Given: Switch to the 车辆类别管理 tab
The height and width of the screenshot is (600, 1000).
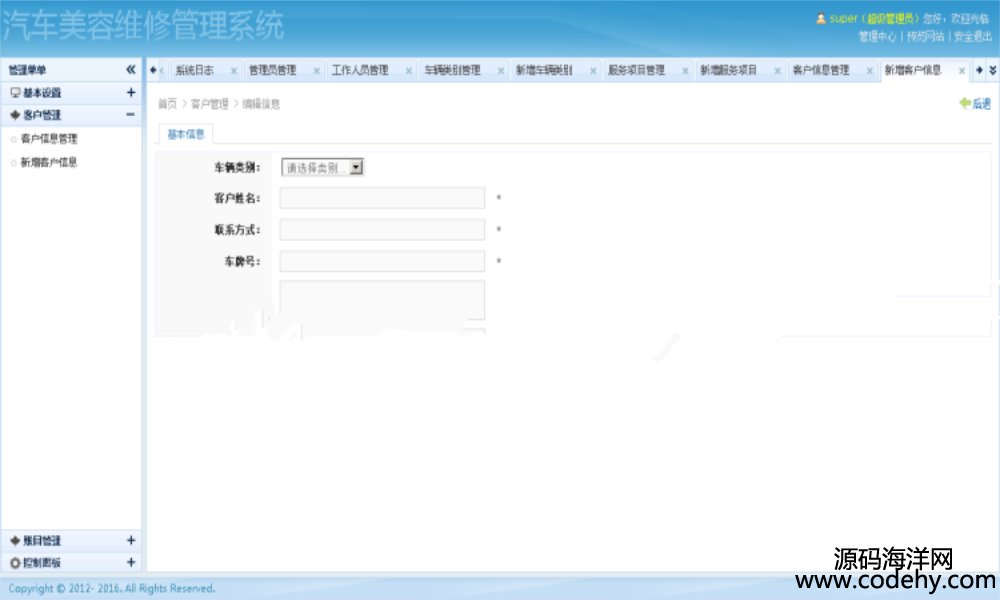Looking at the screenshot, I should pos(452,71).
